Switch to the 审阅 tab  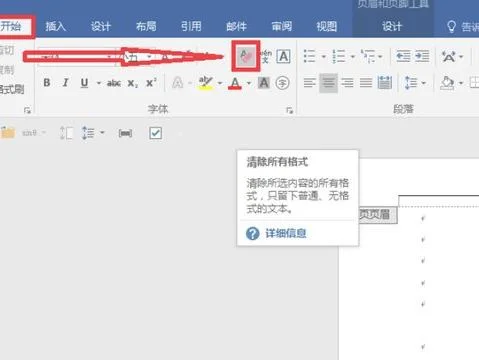pyautogui.click(x=281, y=26)
